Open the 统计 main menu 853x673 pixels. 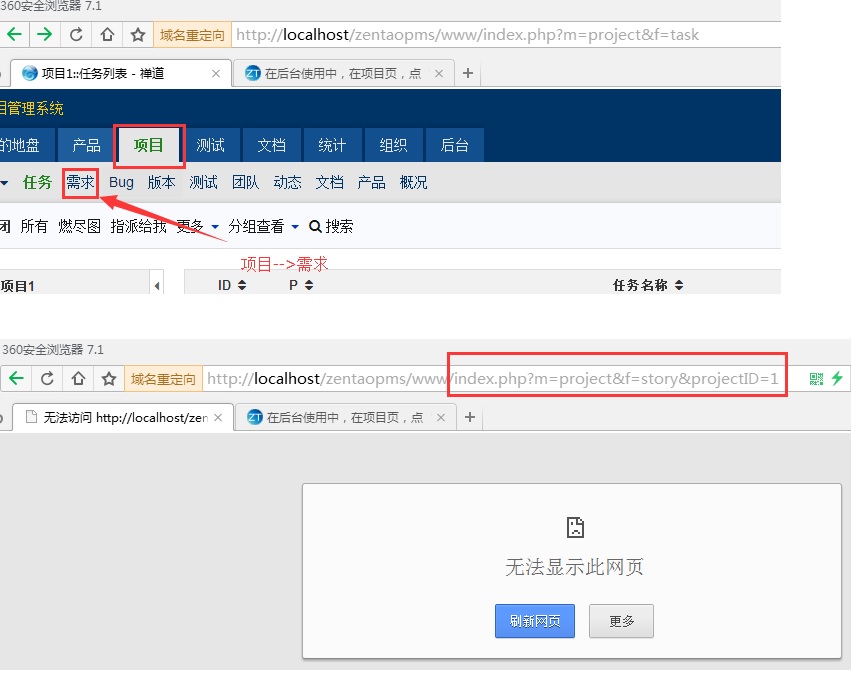332,145
